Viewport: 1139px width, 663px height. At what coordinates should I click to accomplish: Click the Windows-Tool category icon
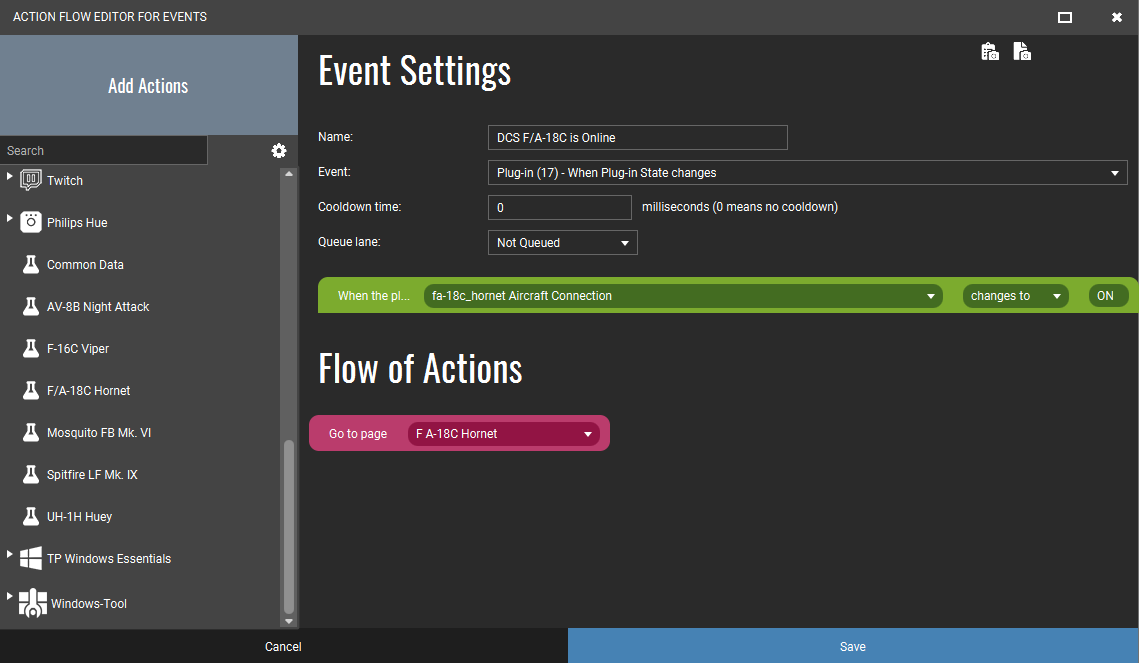pyautogui.click(x=32, y=603)
